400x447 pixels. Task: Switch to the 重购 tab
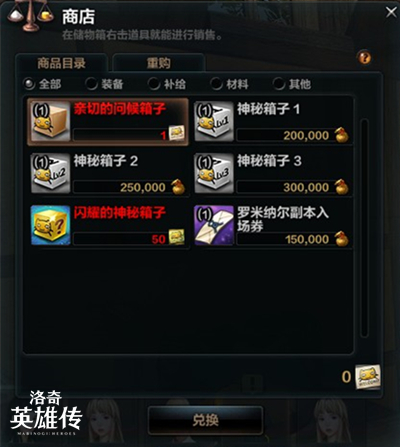coord(159,63)
